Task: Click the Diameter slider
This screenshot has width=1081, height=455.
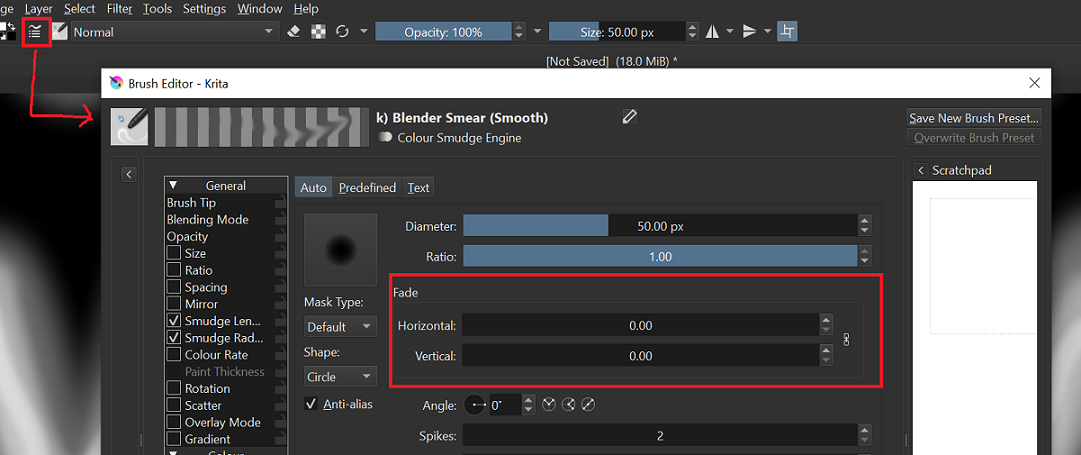Action: [x=660, y=226]
